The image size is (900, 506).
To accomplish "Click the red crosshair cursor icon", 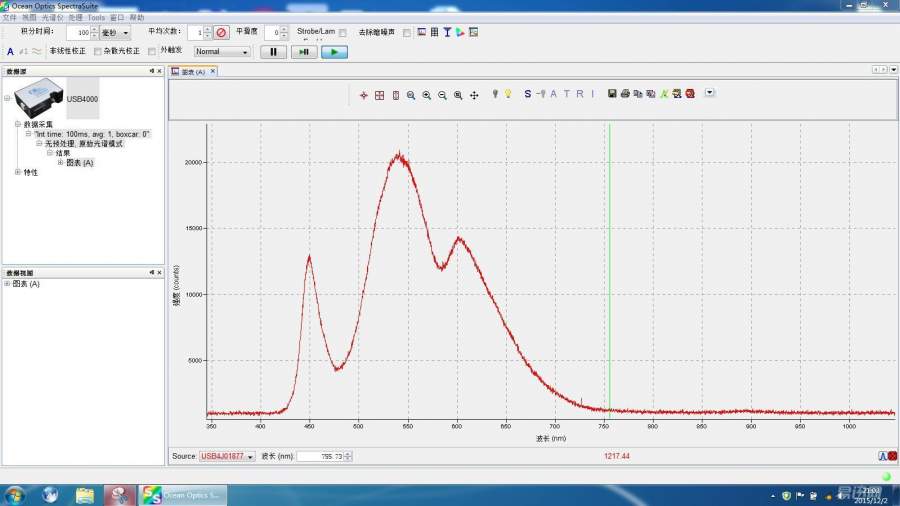I will coord(364,95).
